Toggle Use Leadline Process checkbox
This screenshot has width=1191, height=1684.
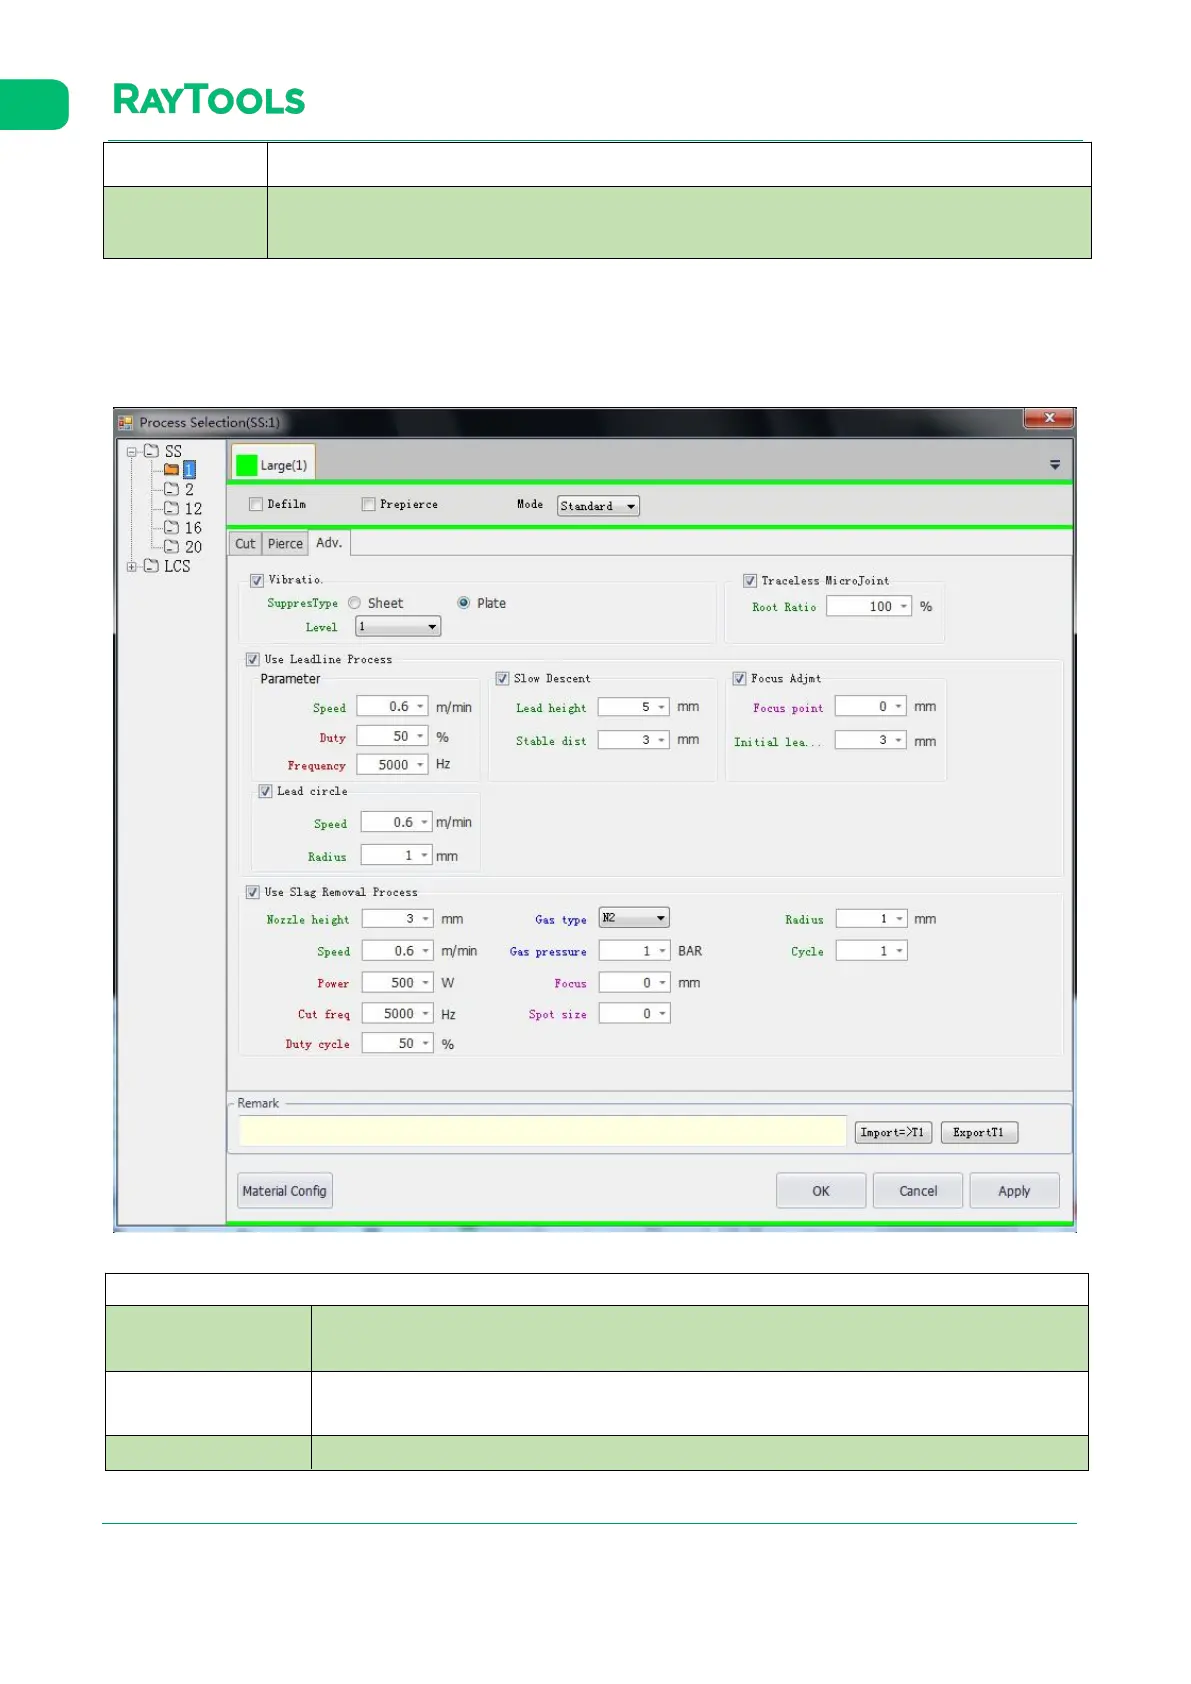[253, 659]
